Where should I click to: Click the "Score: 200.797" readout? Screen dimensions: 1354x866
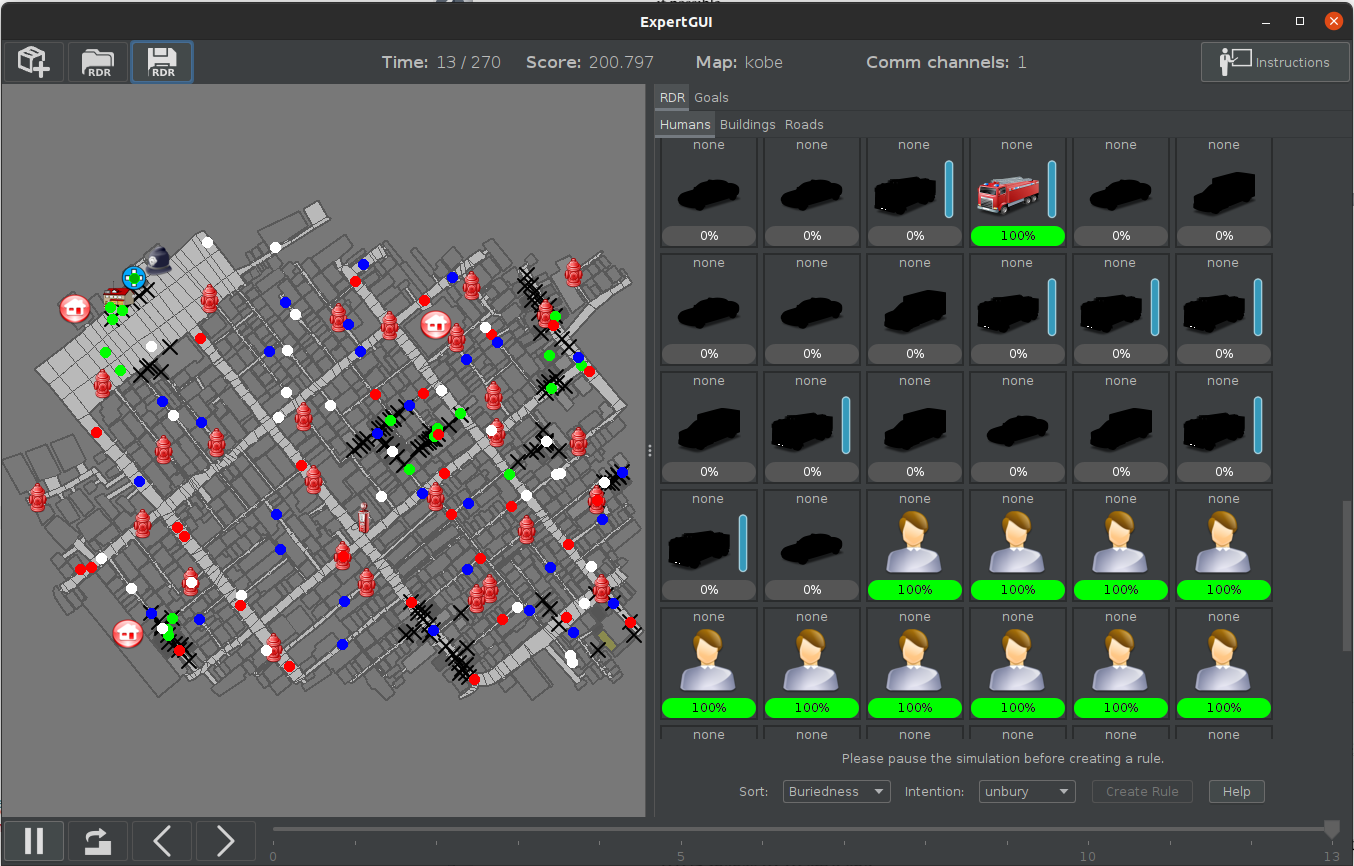pyautogui.click(x=590, y=62)
